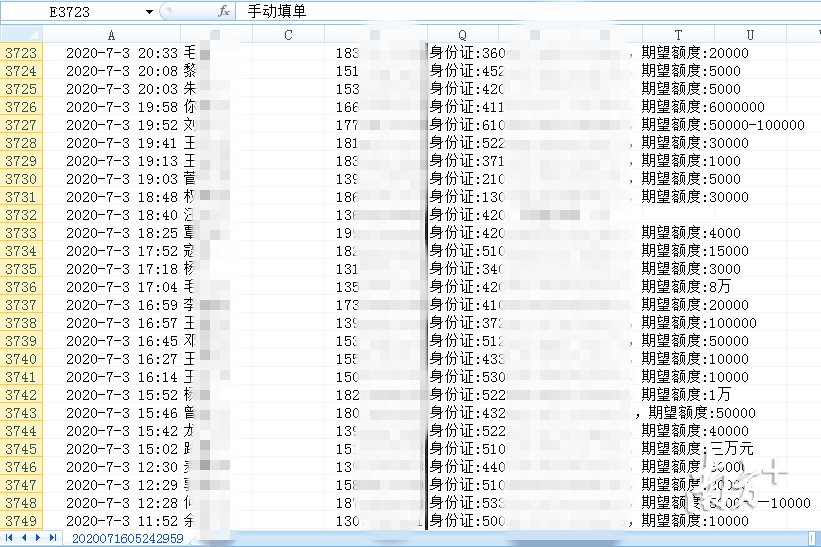The image size is (821, 547).
Task: Click the cell 2020-7-3 19:03
Action: [112, 179]
